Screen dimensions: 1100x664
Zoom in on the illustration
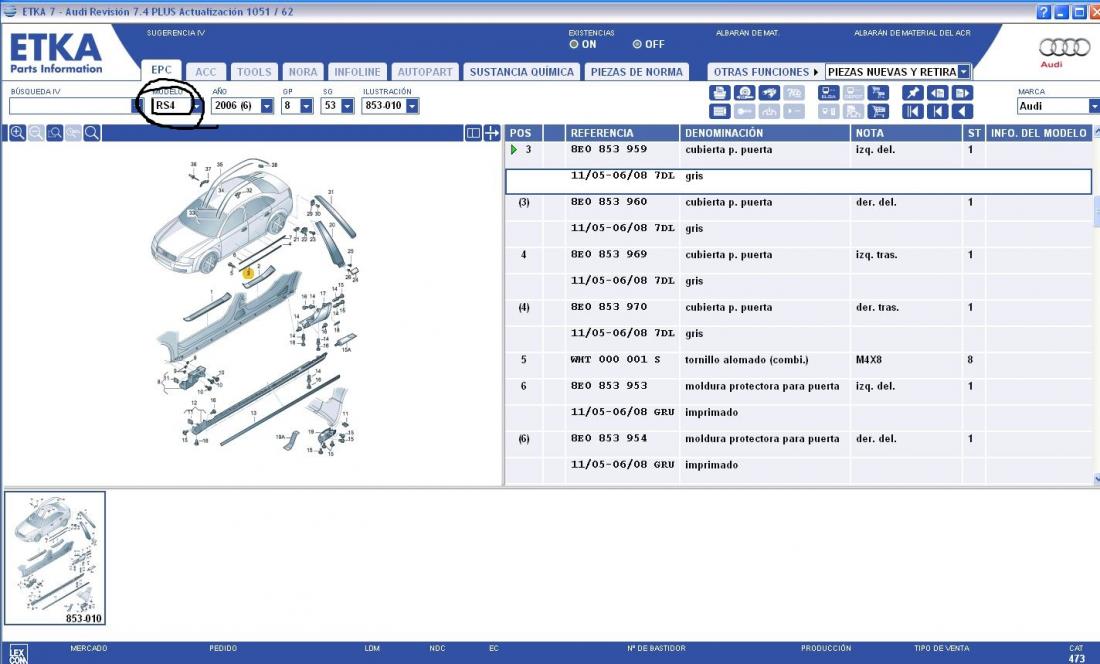tap(18, 133)
